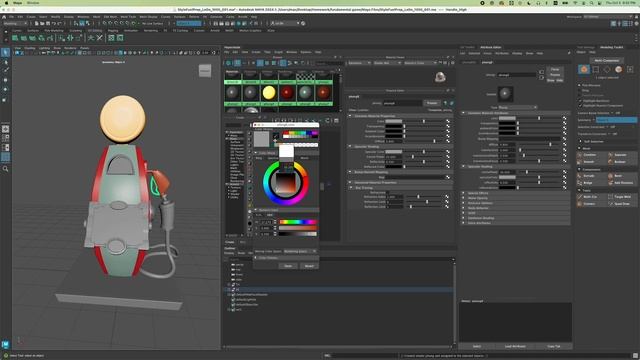Activate the Move tool in toolbox

tap(5, 80)
